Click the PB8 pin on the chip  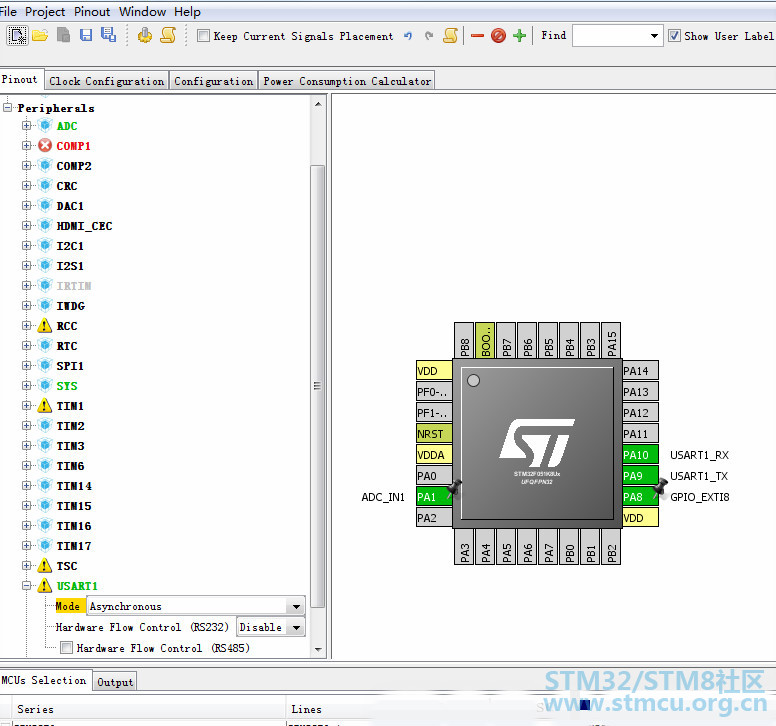tap(464, 340)
